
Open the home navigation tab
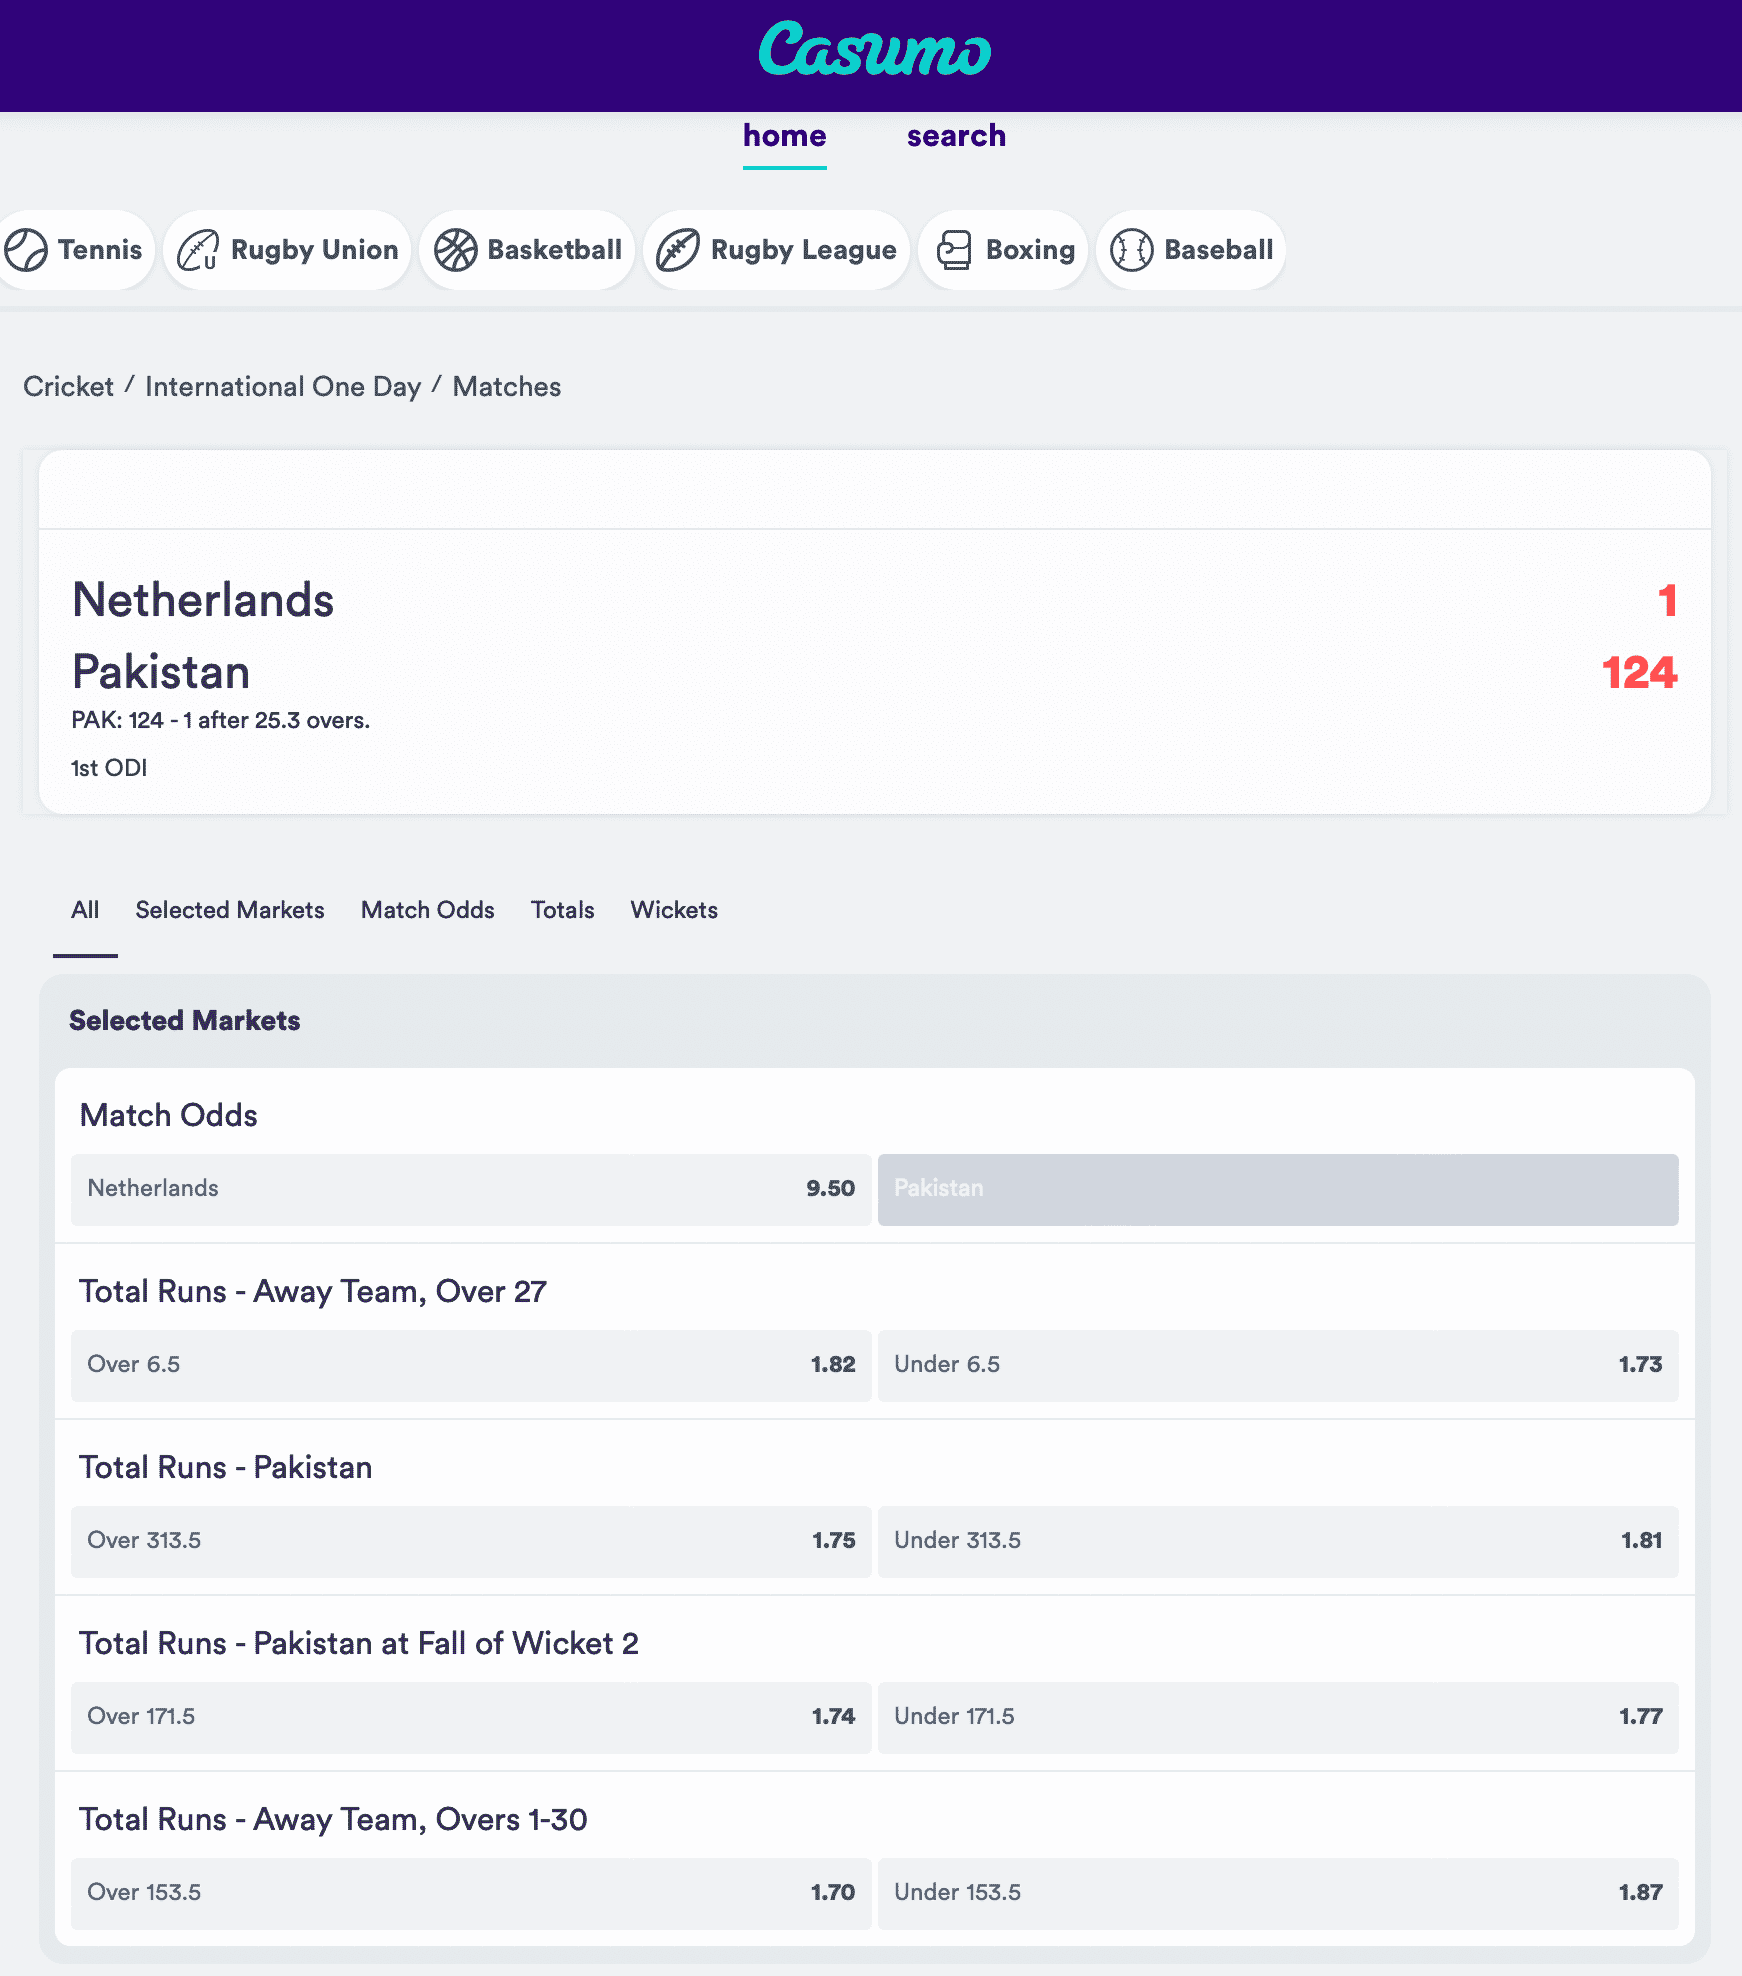click(x=785, y=136)
